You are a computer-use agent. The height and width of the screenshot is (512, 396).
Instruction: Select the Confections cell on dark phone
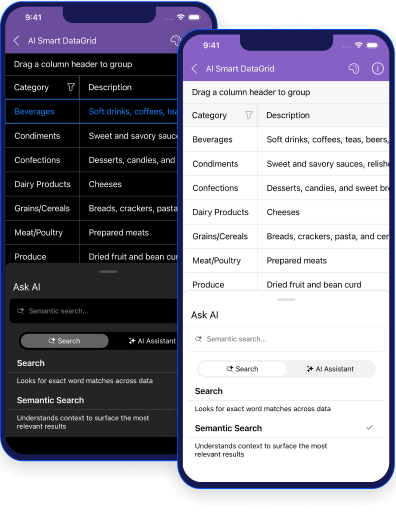pos(42,160)
